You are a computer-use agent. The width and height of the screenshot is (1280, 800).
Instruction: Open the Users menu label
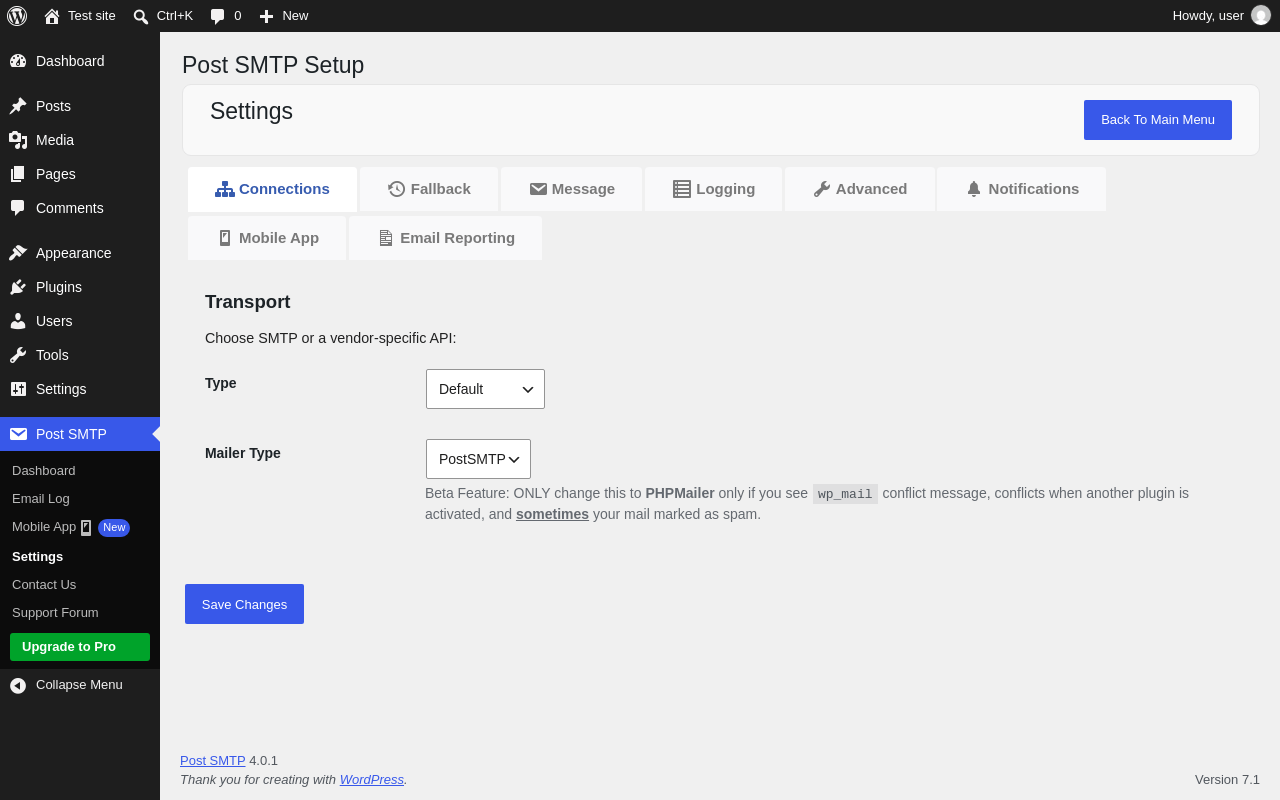(54, 321)
